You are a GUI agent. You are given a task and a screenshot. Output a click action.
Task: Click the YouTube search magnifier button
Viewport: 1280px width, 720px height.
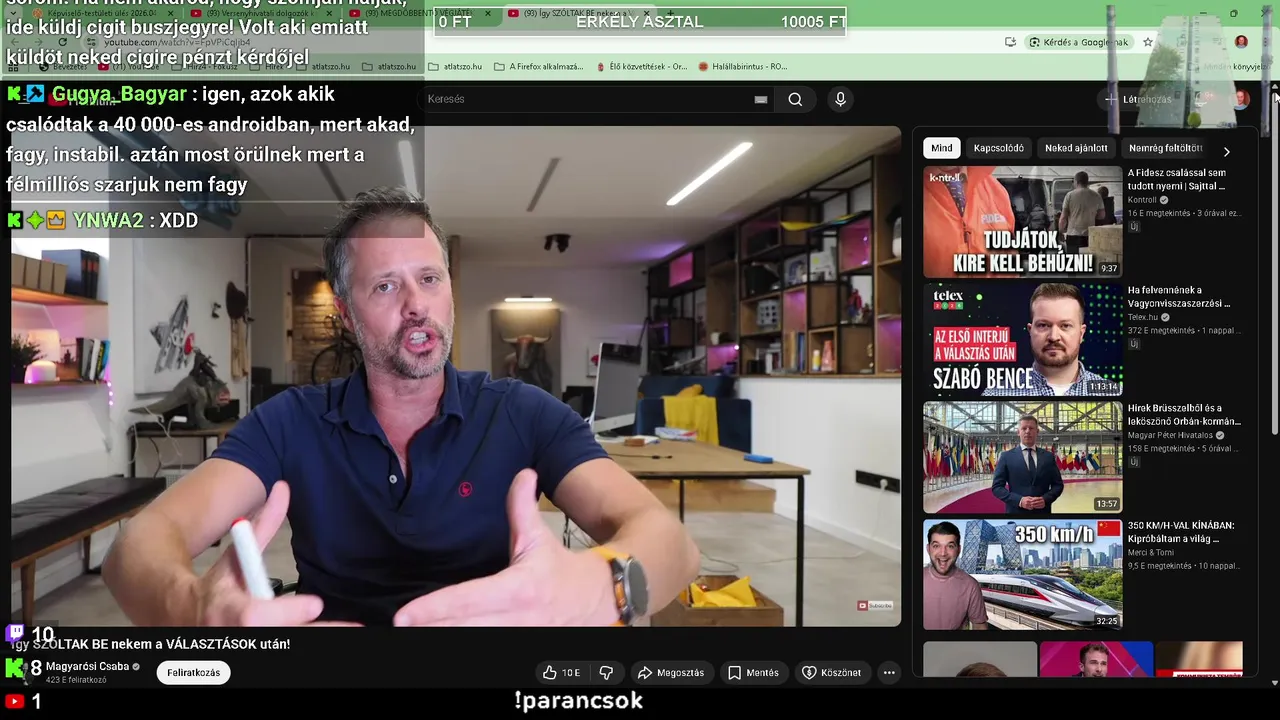795,99
